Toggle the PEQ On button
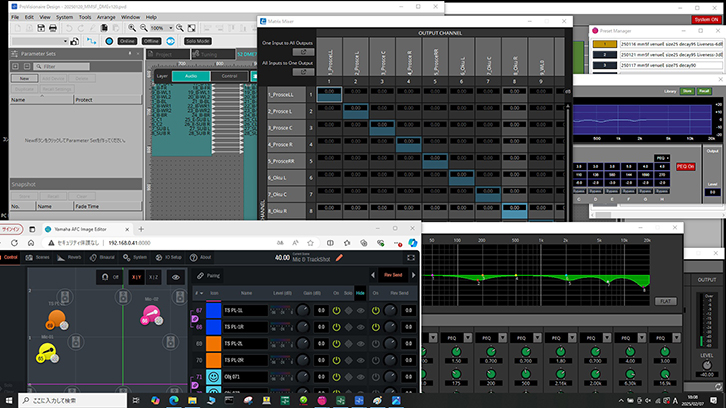Screen dimensions: 726x408 click(684, 165)
